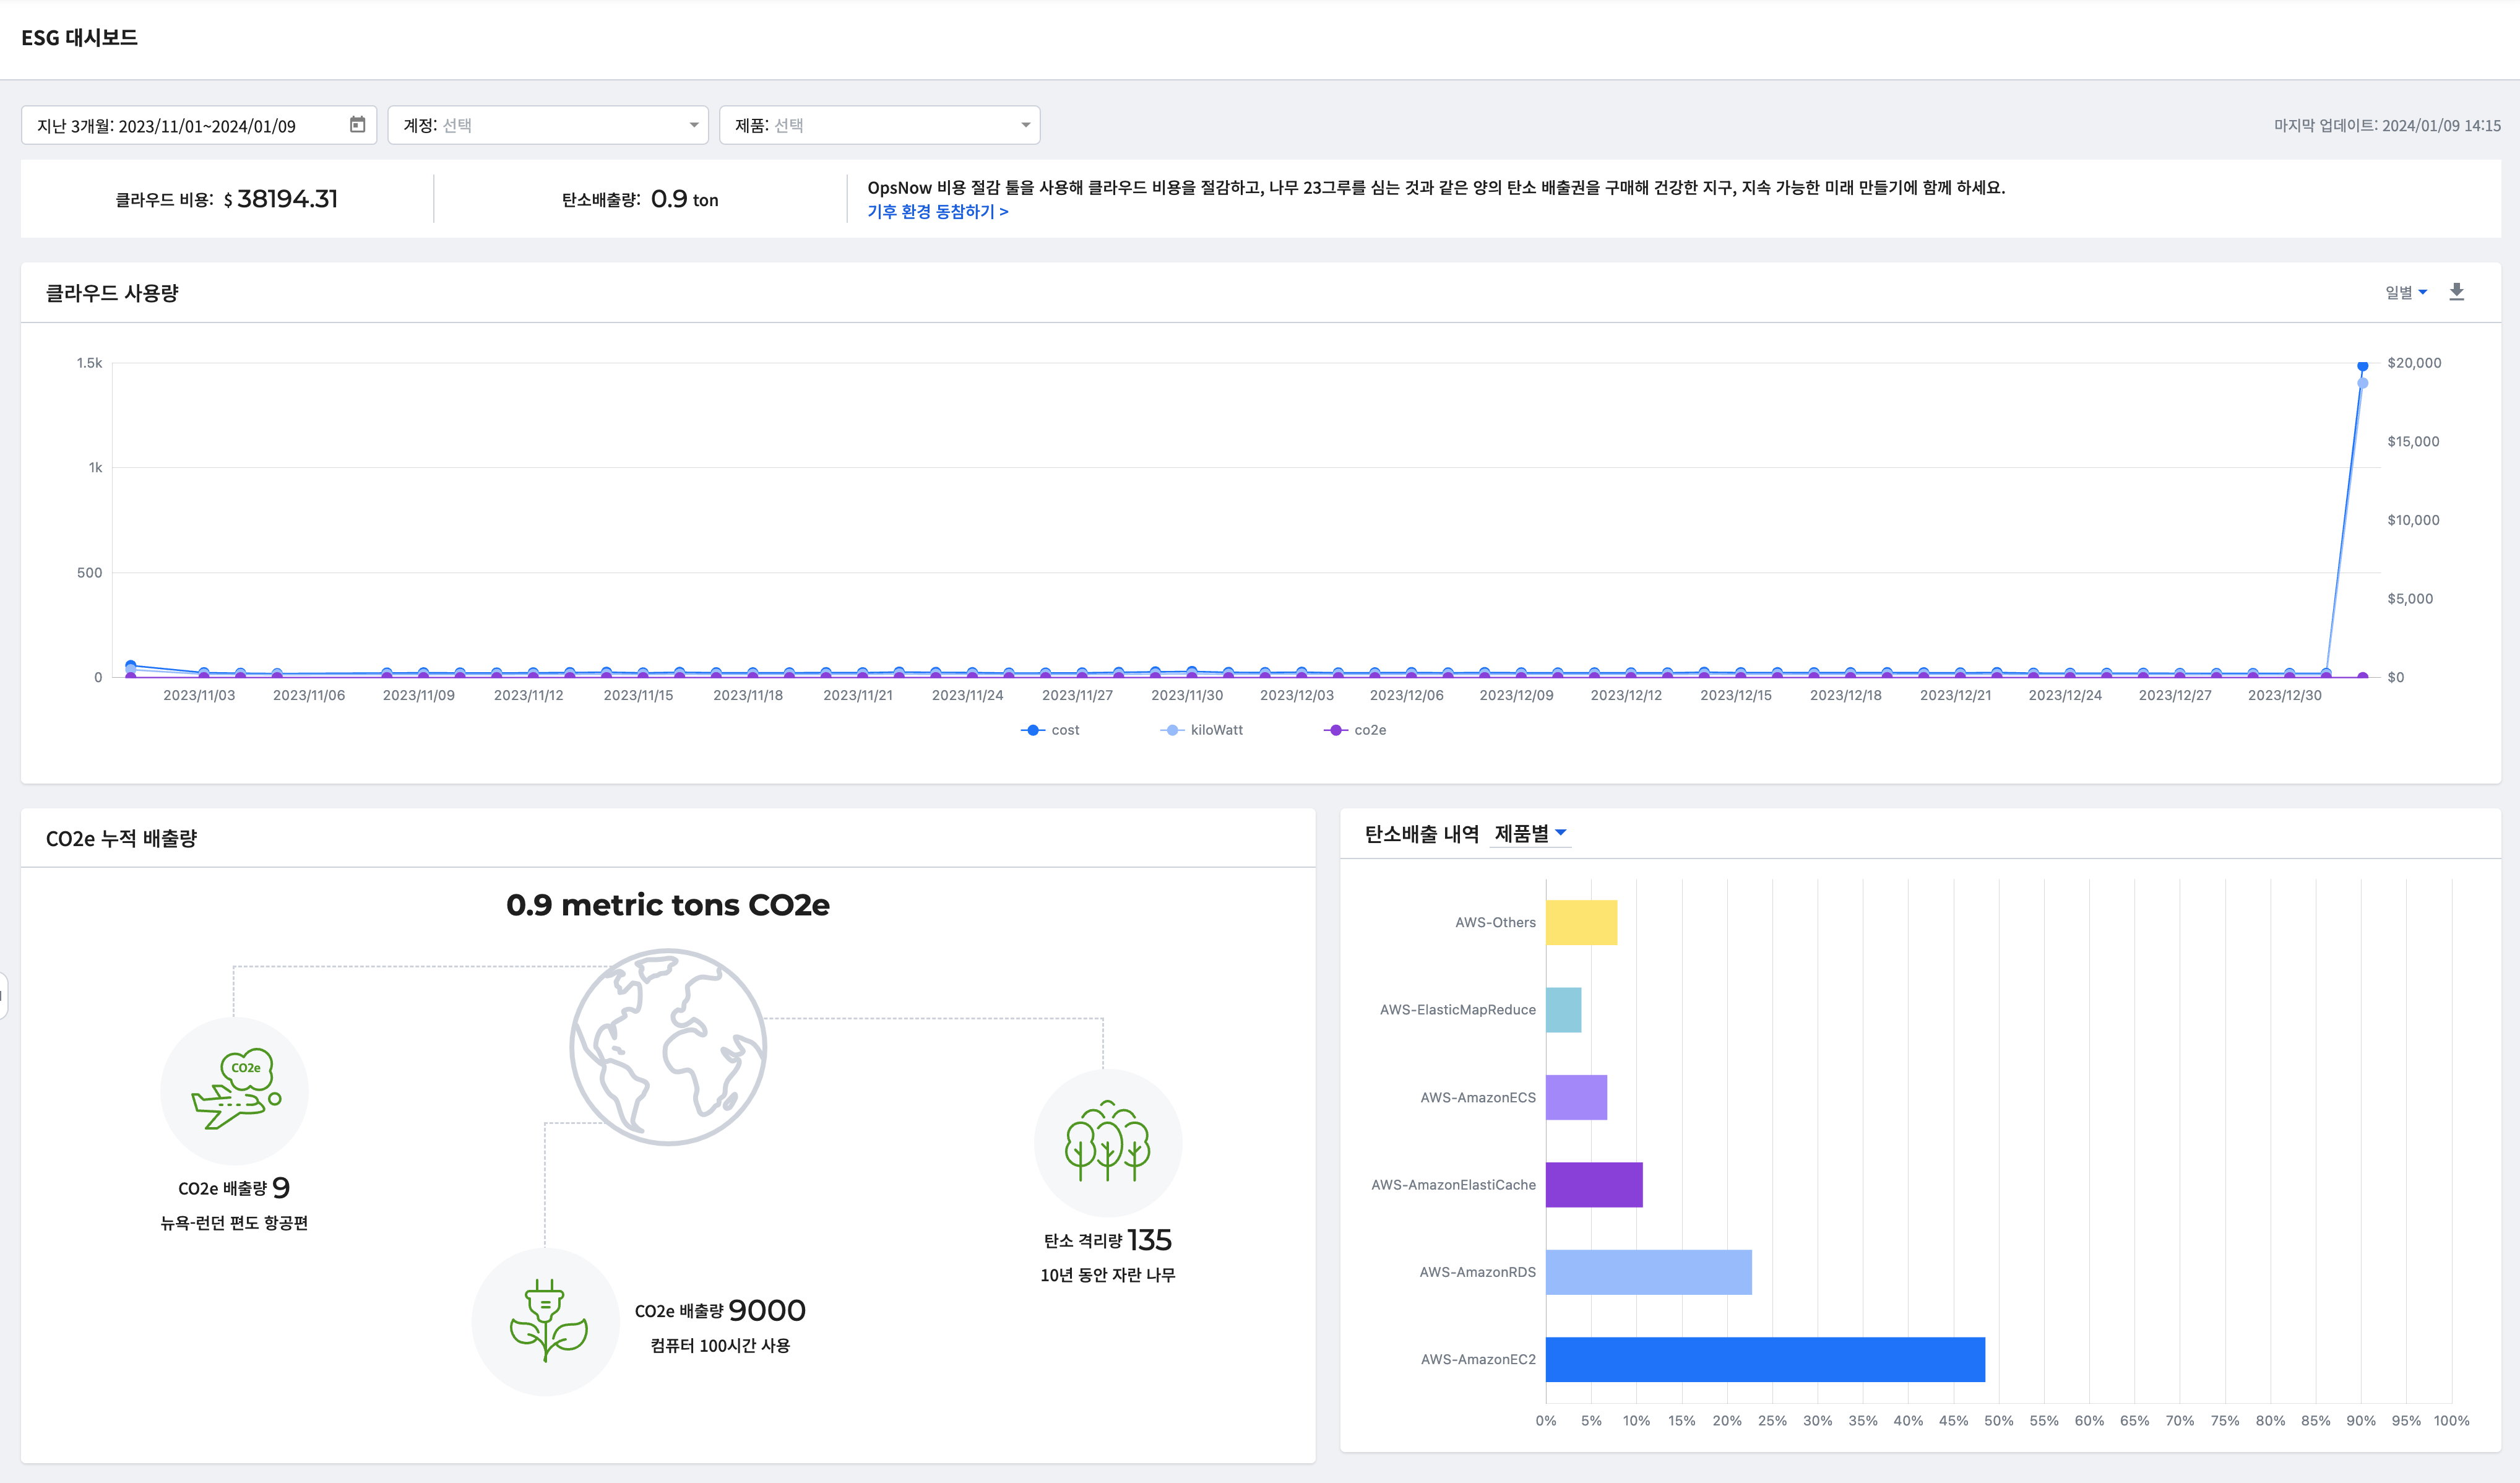Open the 제품 product selection dropdown
The width and height of the screenshot is (2520, 1483).
pos(880,125)
